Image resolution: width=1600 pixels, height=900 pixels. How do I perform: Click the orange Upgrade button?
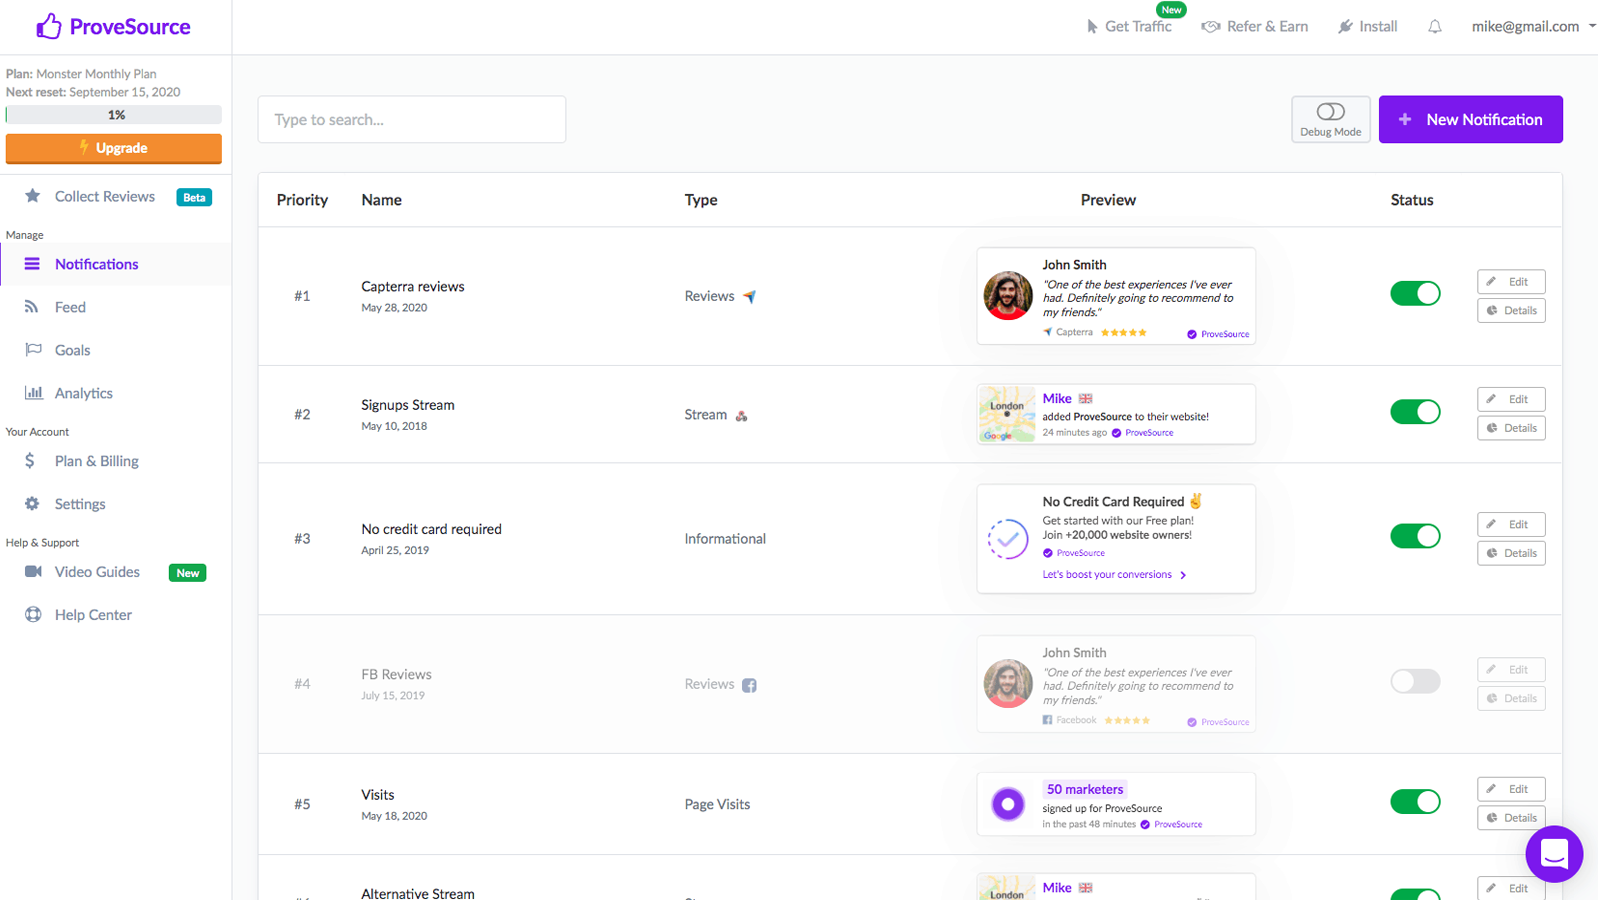[x=114, y=148]
